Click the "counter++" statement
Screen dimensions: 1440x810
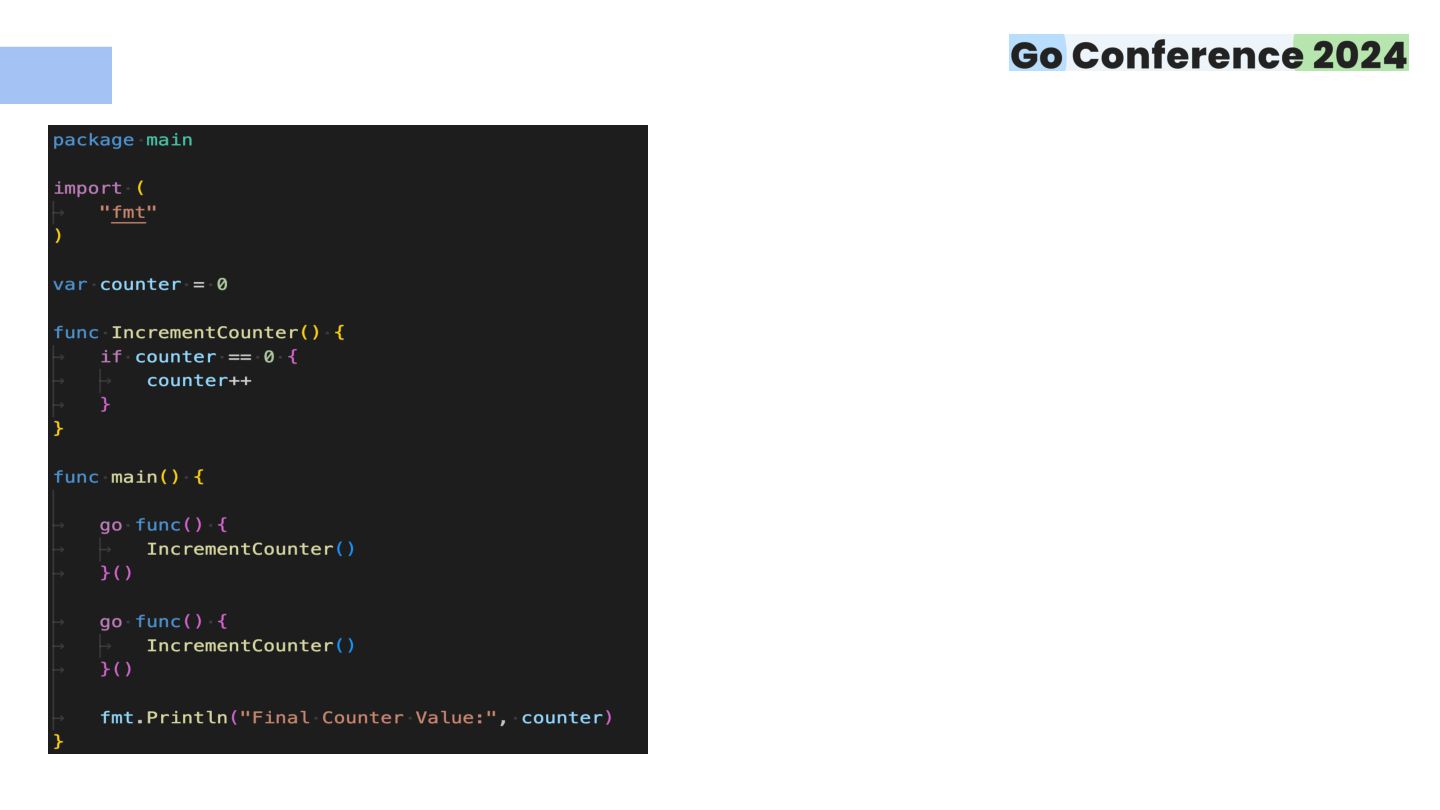tap(199, 380)
